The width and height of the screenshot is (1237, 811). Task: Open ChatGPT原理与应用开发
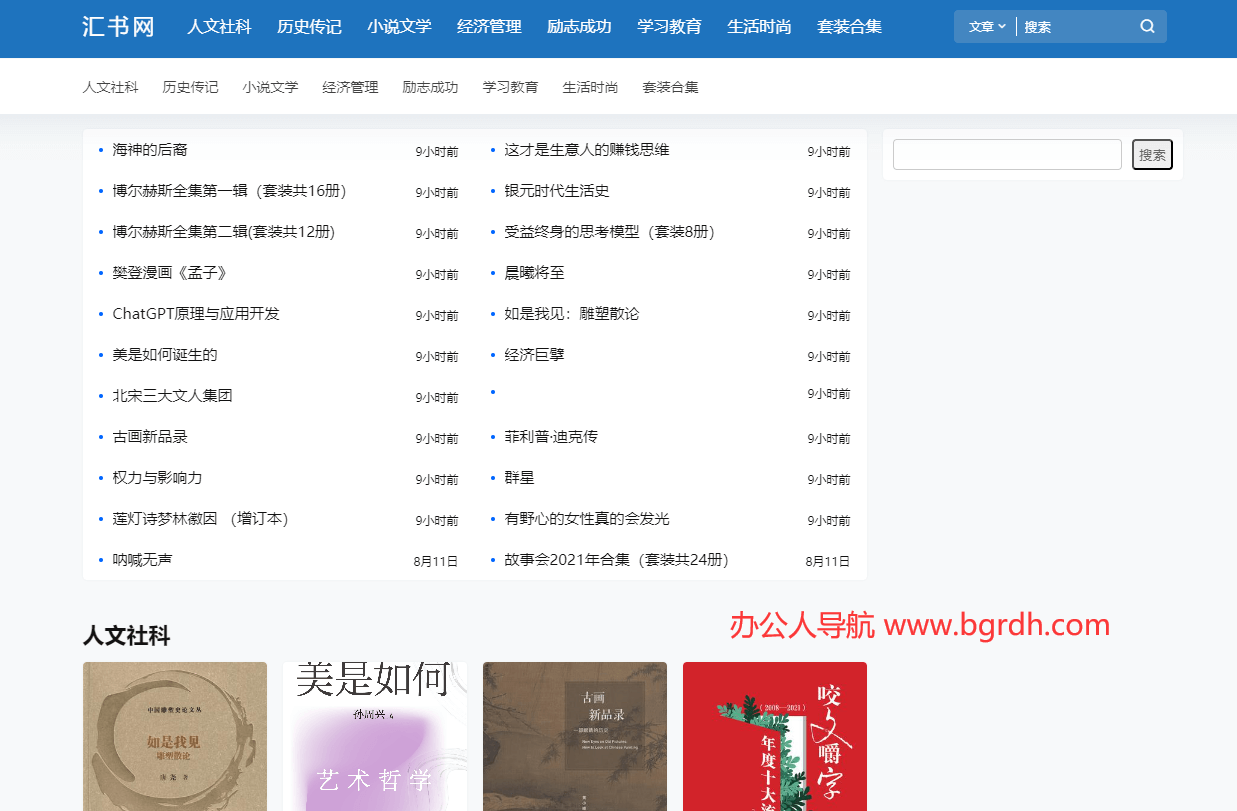pos(196,313)
